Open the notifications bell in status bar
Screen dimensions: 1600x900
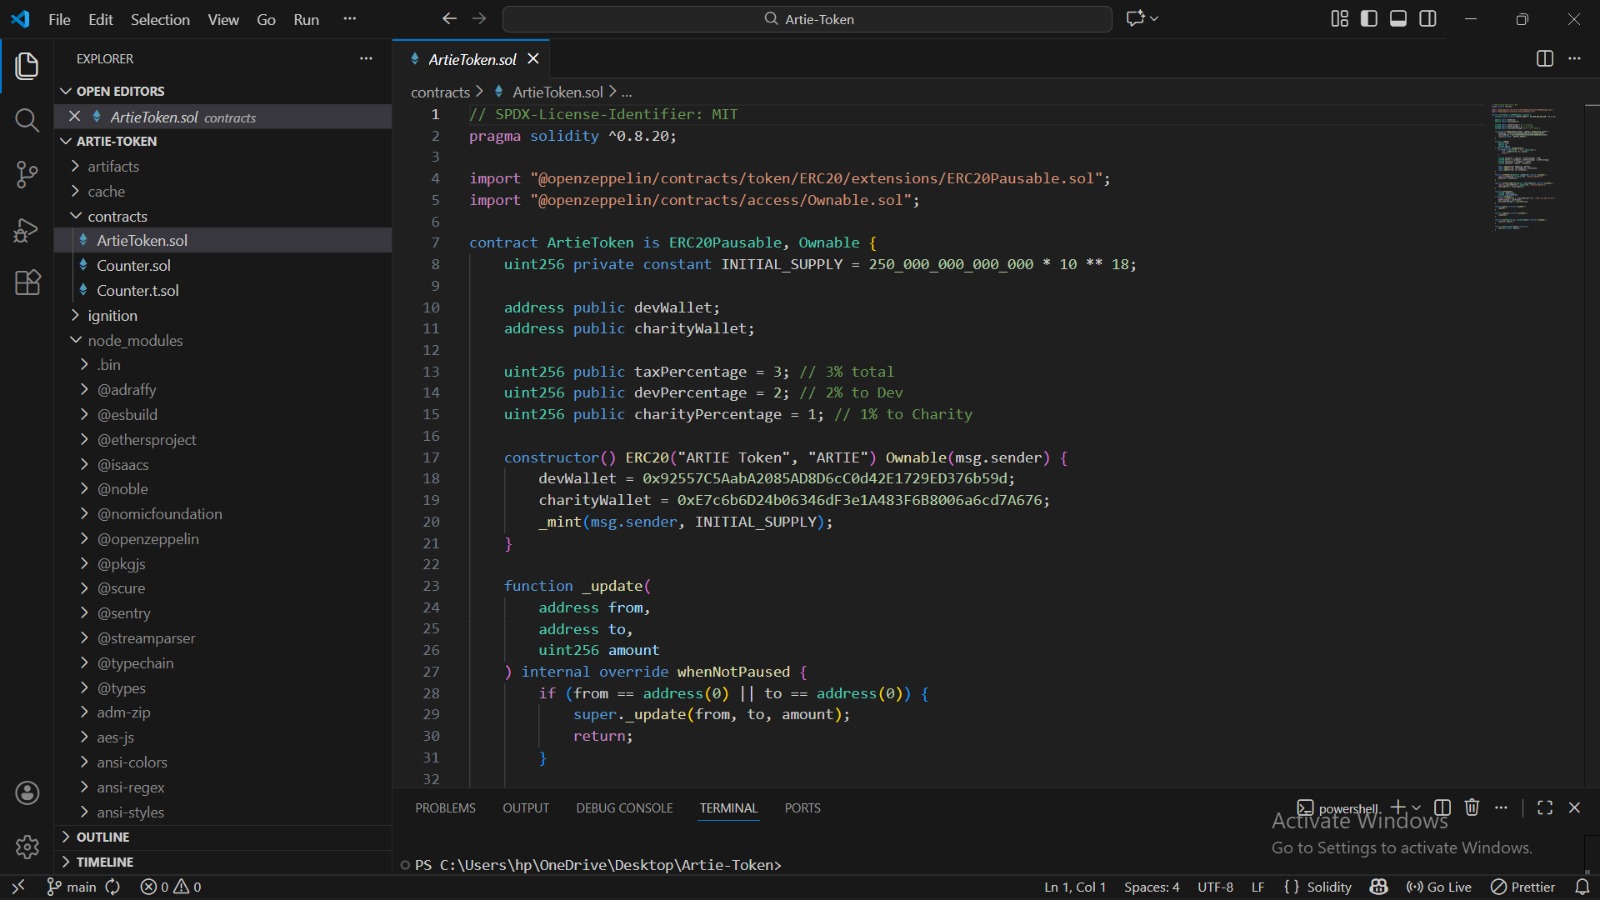click(1582, 887)
